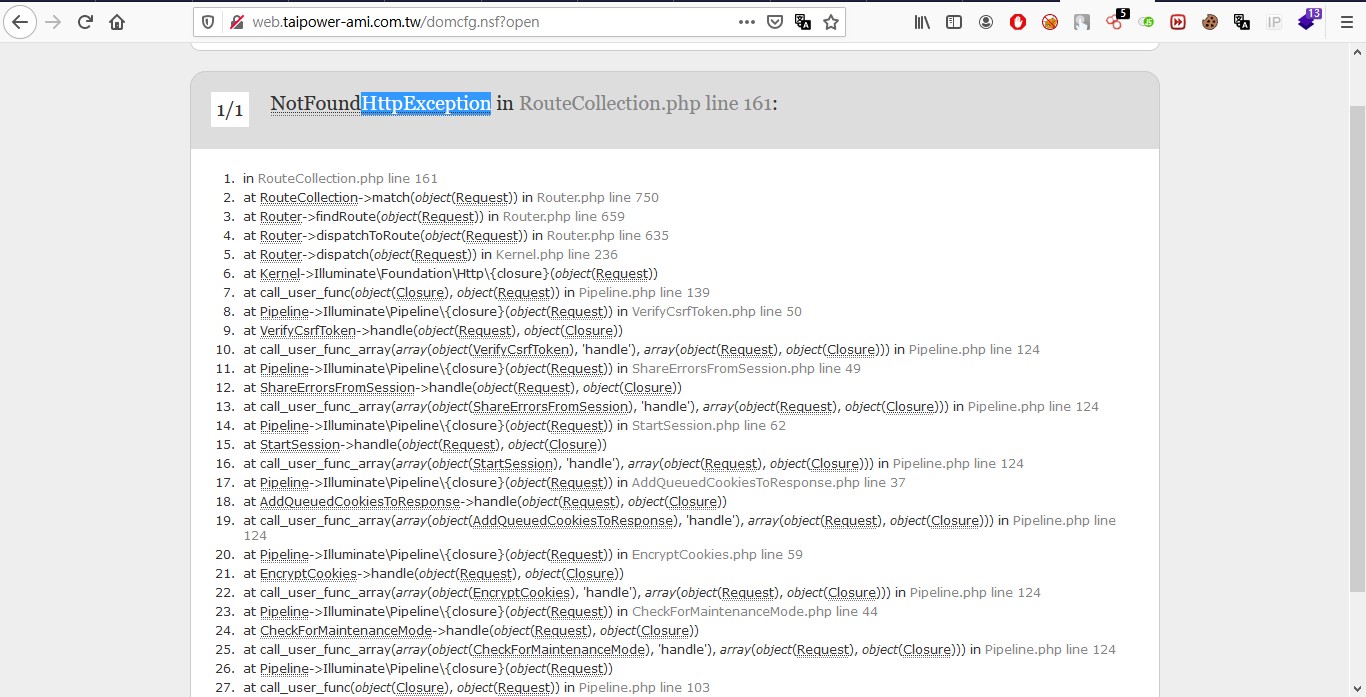Click 'CheckForMaintenanceMode.php line 44' text
1366x697 pixels.
coord(755,611)
